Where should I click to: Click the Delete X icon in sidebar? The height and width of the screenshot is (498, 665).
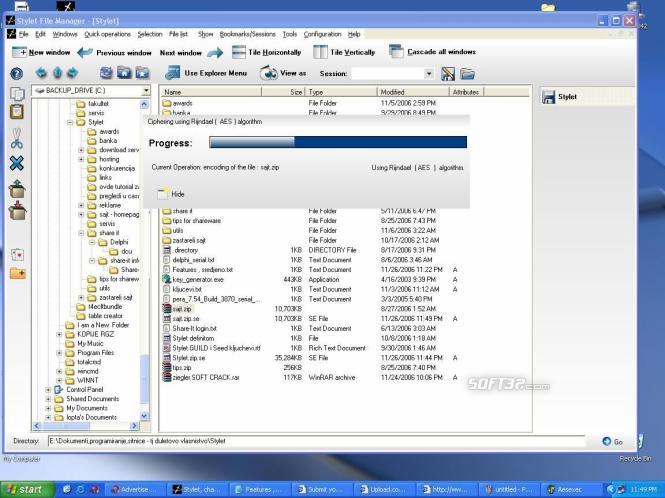(17, 163)
